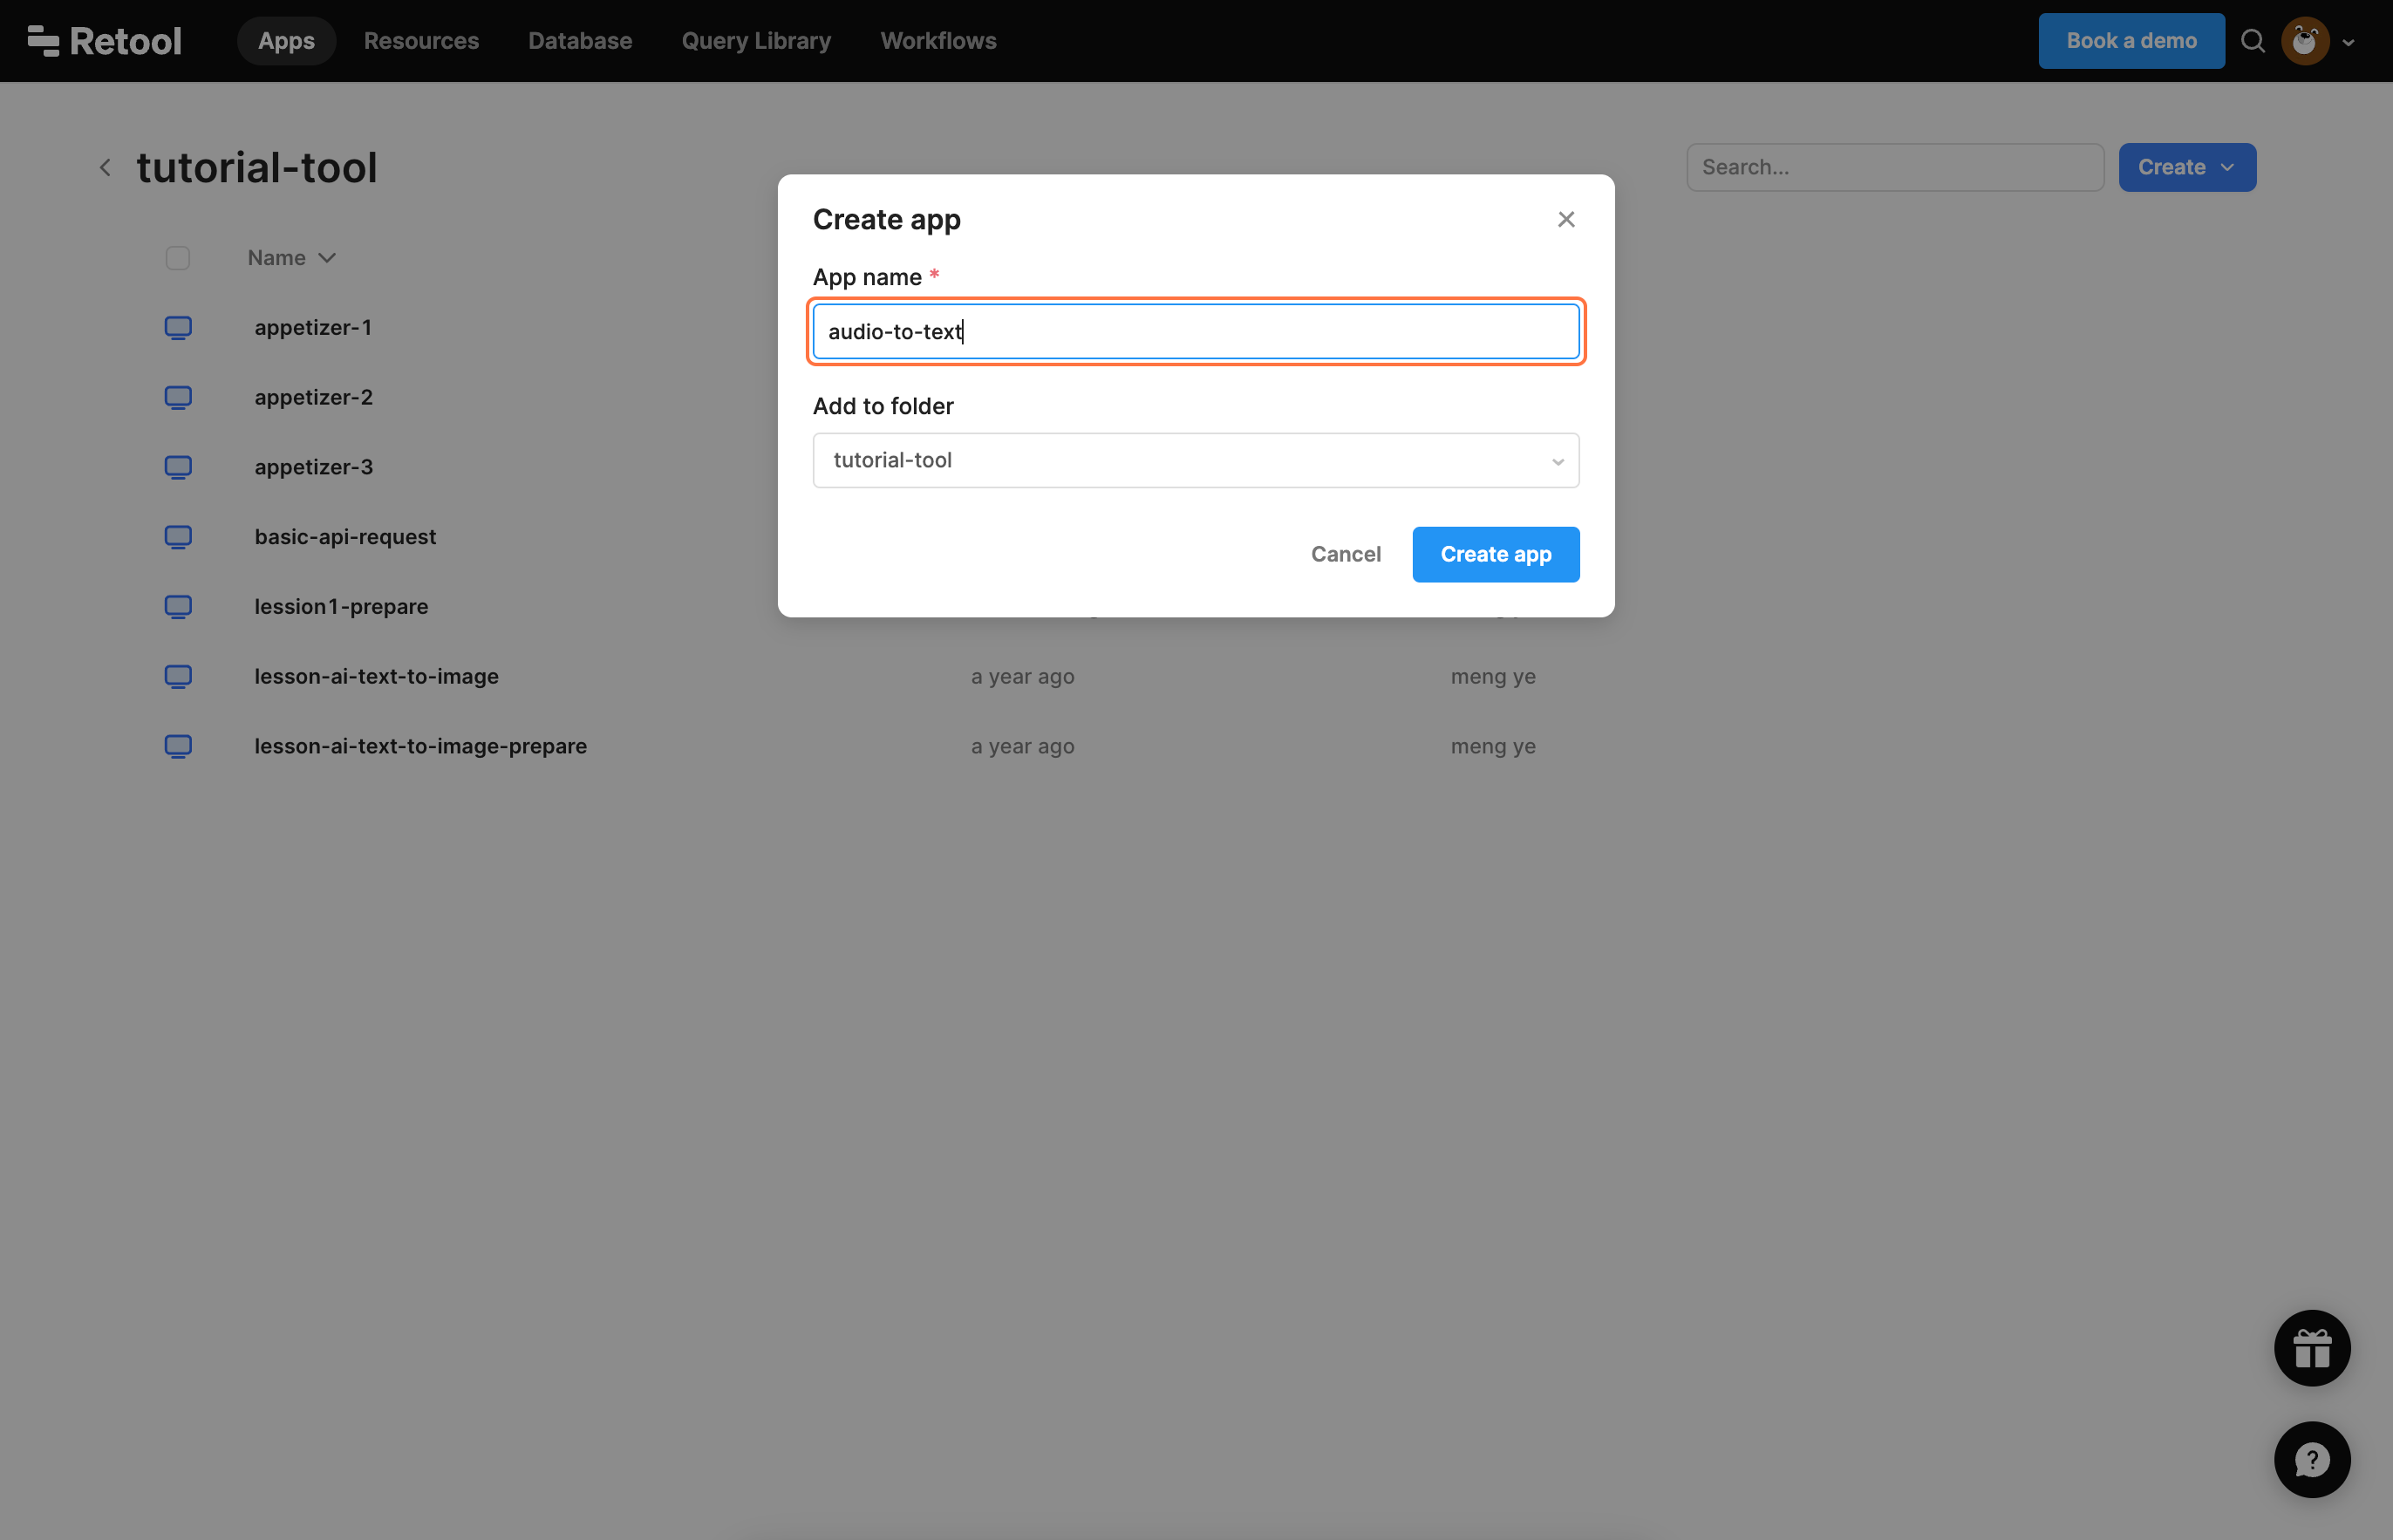Focus the App name input field

1195,332
